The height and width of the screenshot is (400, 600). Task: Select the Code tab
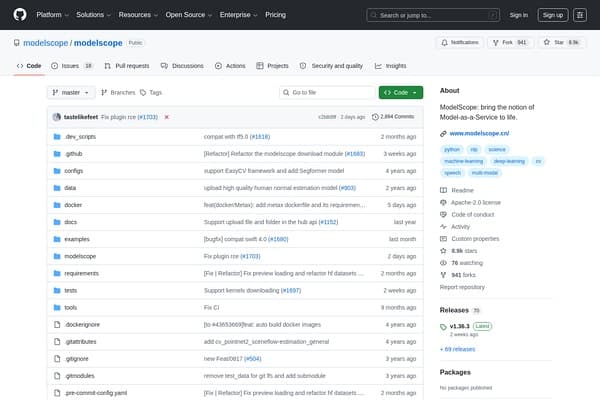[29, 66]
